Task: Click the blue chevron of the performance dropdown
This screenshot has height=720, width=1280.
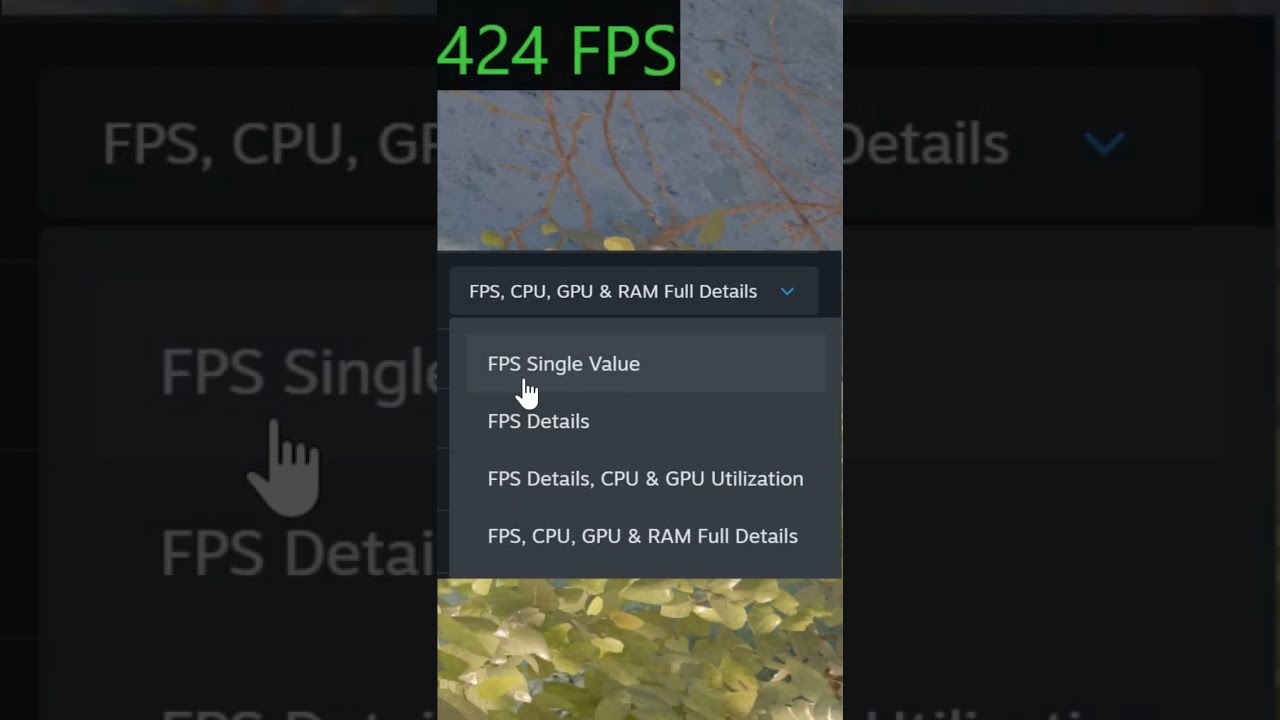Action: pyautogui.click(x=787, y=292)
